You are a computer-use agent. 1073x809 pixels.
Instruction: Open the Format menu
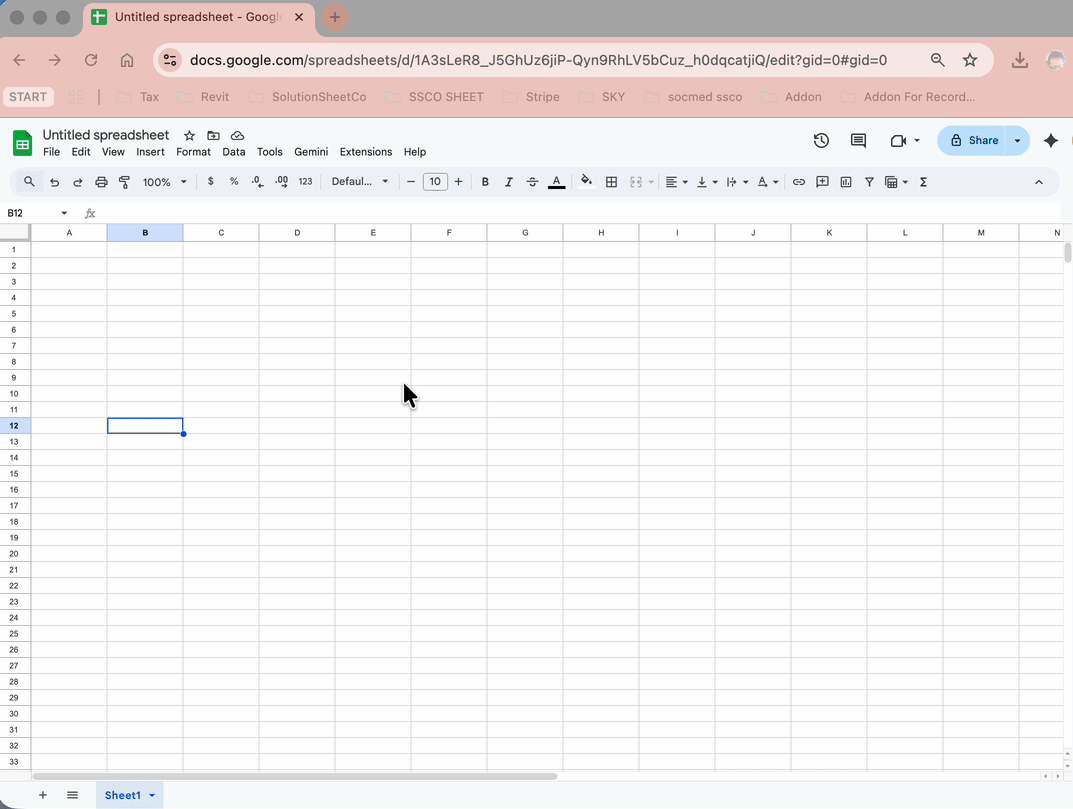[x=193, y=152]
